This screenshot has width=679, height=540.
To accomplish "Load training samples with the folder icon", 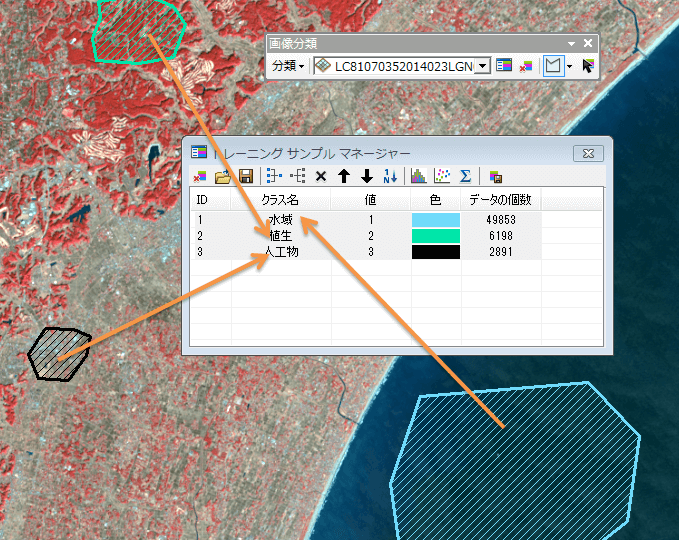I will pos(223,176).
